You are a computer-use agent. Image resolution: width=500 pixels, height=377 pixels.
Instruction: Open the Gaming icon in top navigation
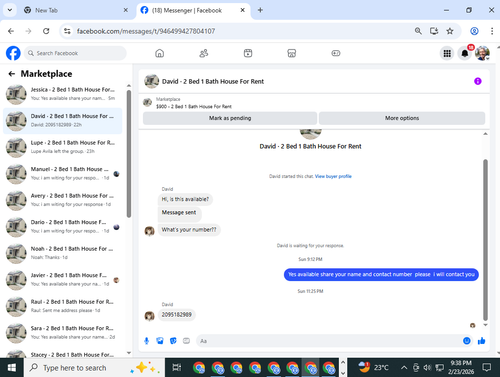click(x=336, y=53)
